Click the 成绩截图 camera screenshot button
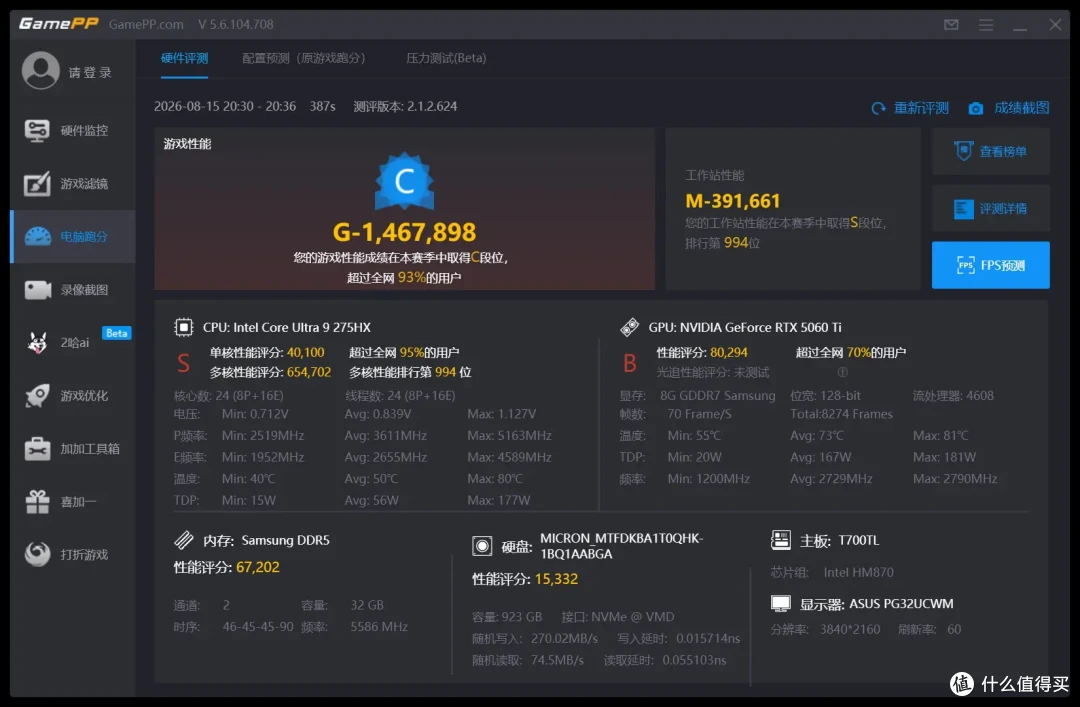This screenshot has height=707, width=1080. click(x=1009, y=108)
